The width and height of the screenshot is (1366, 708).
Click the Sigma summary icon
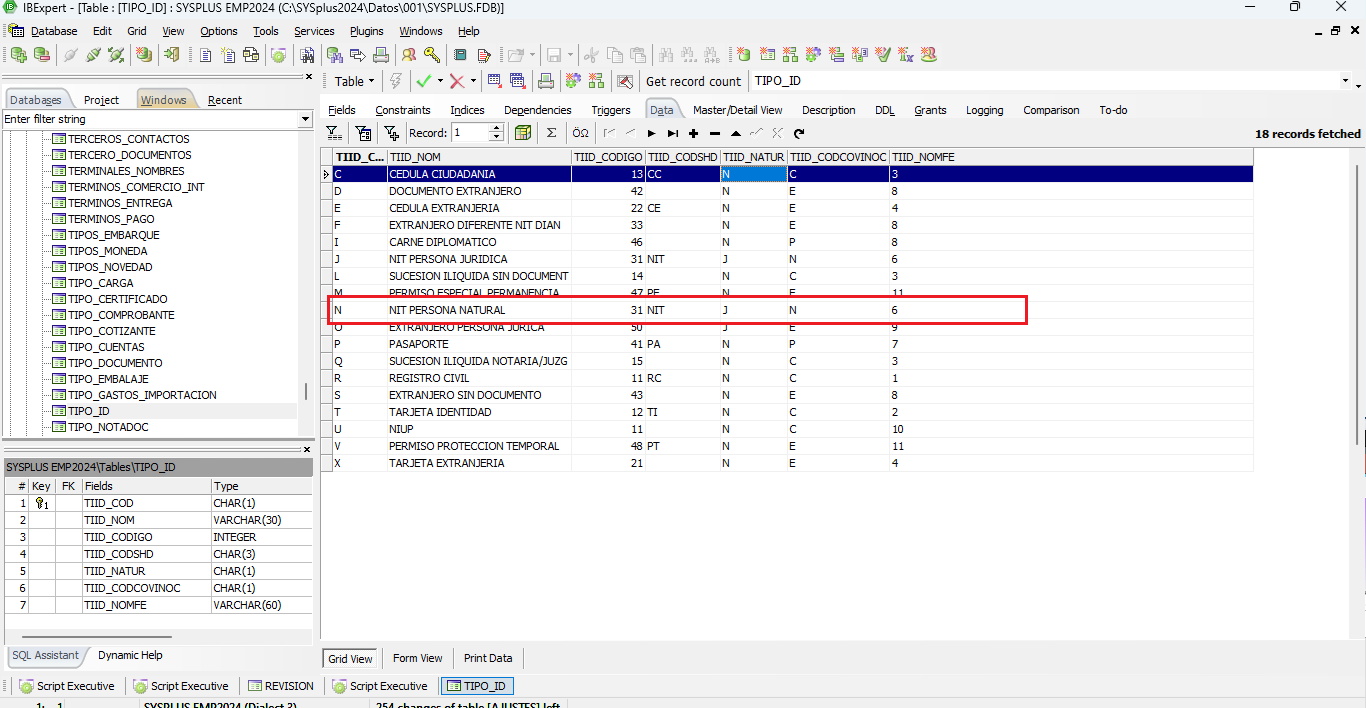pyautogui.click(x=551, y=133)
